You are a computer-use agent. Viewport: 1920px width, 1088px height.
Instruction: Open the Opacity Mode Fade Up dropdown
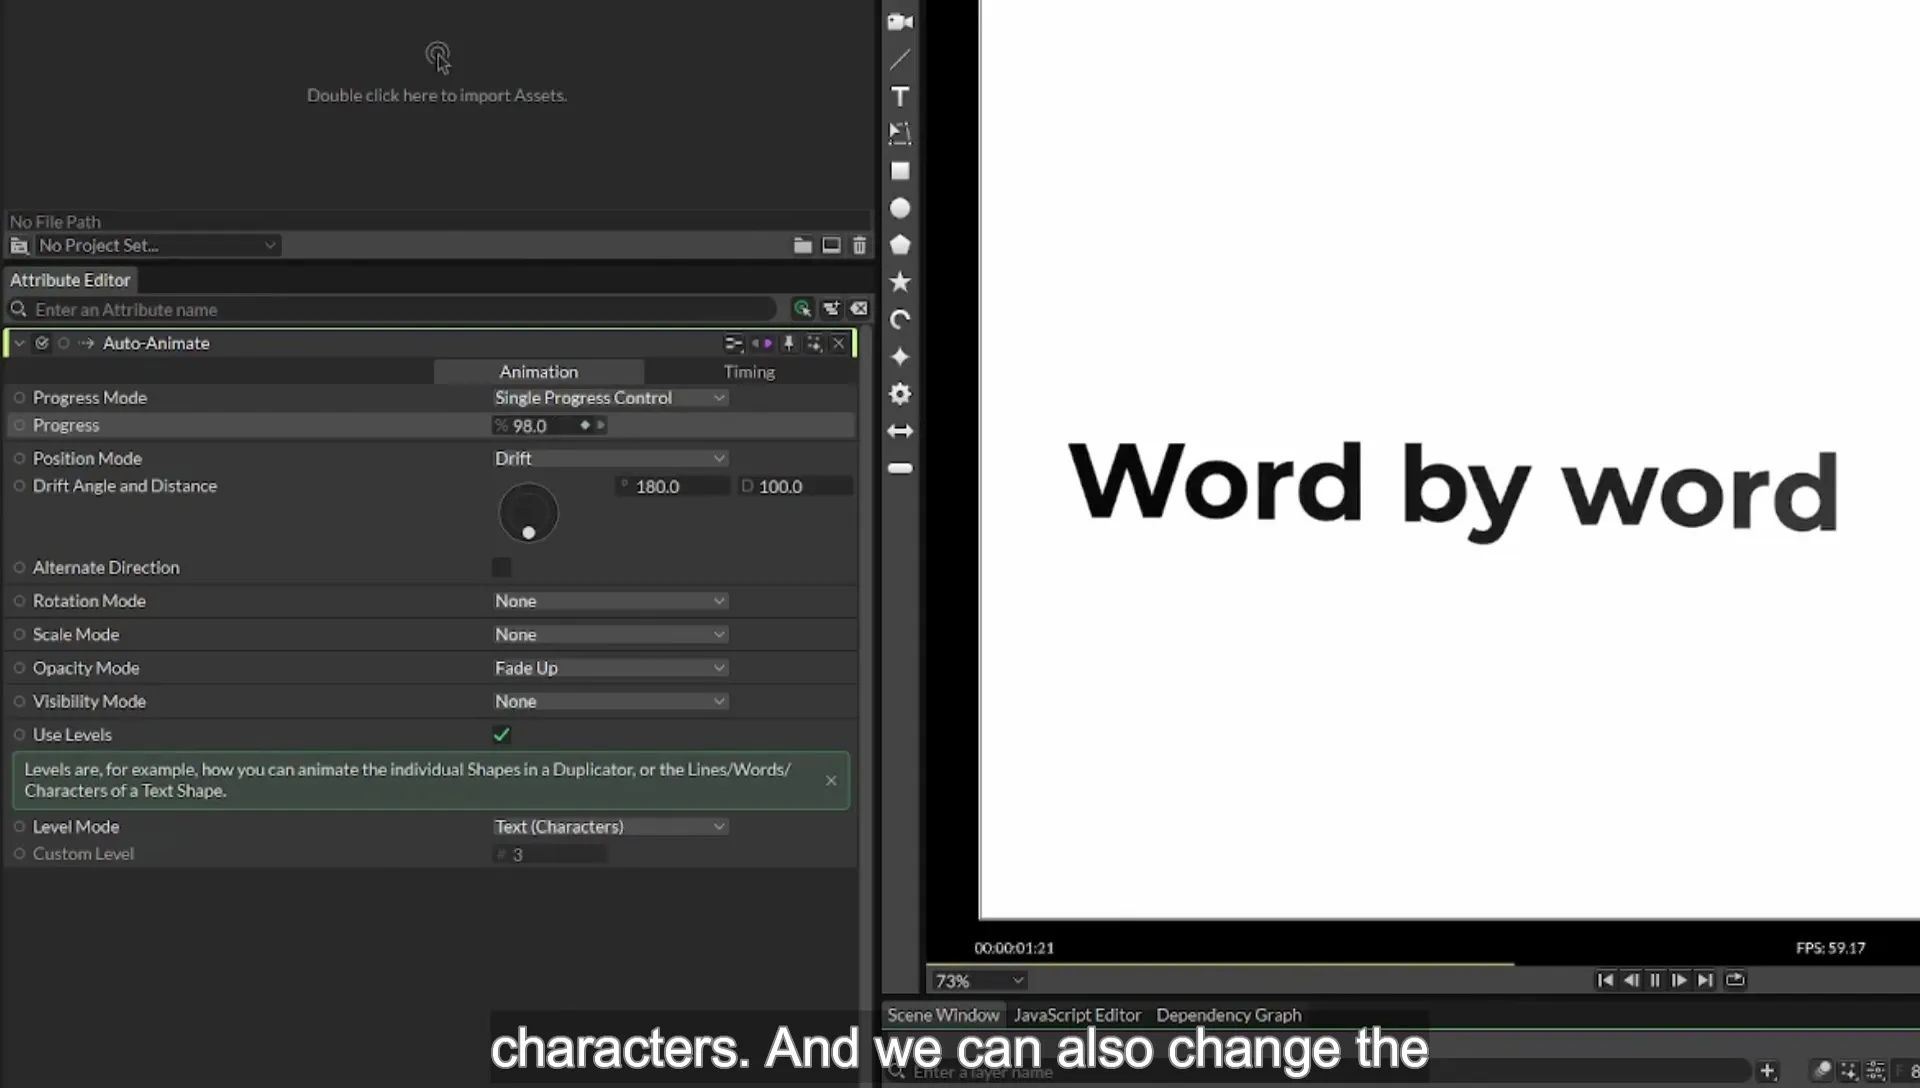coord(610,668)
